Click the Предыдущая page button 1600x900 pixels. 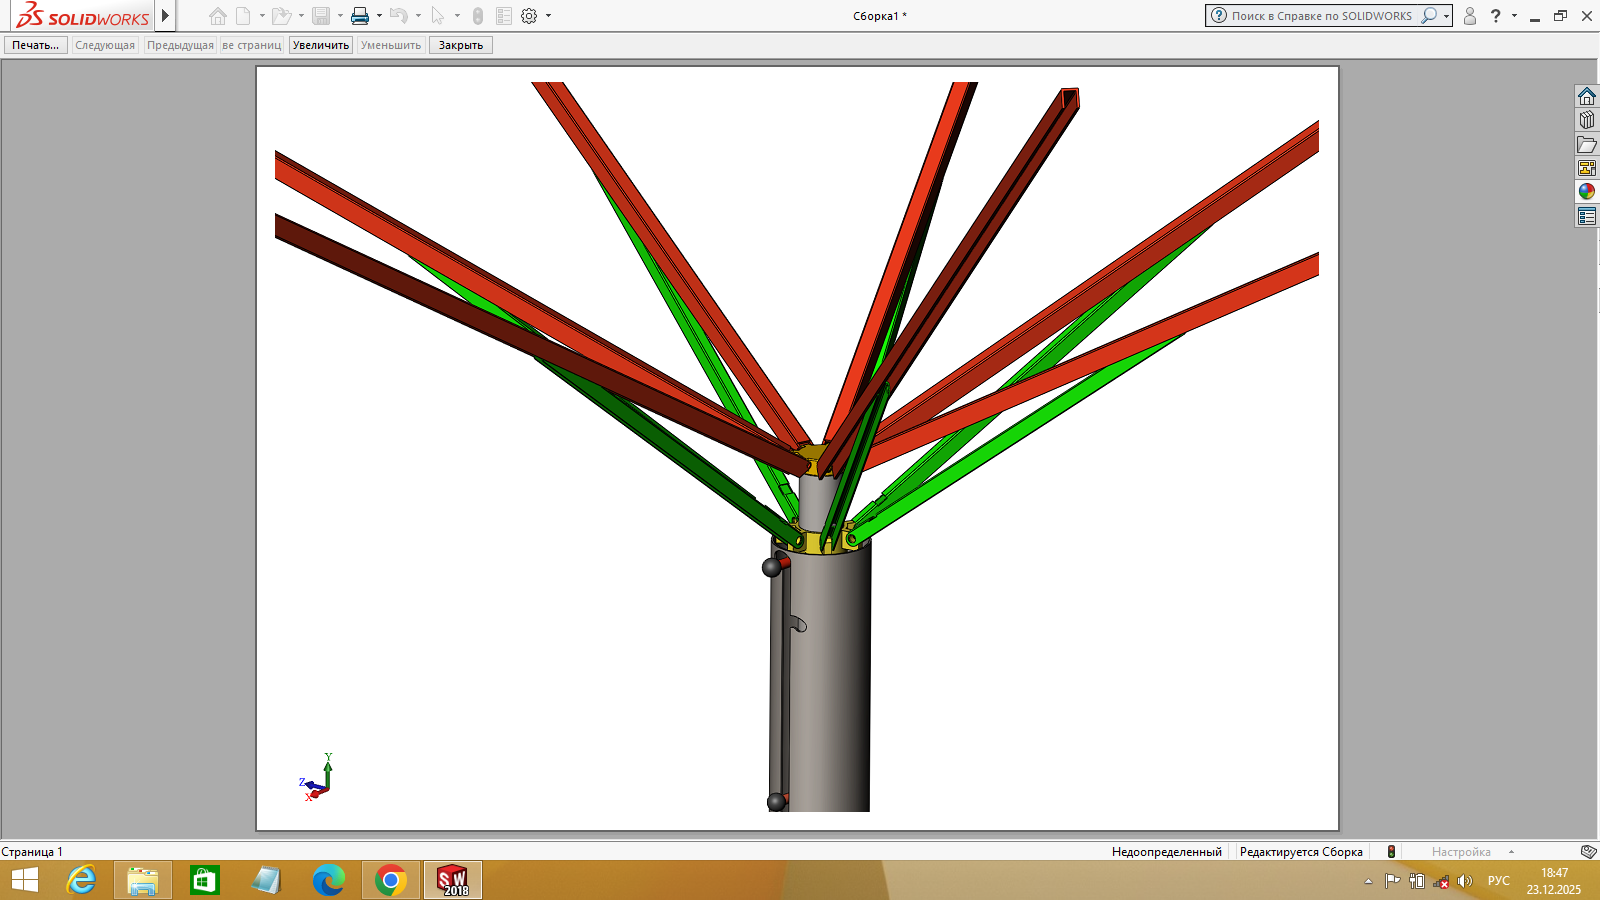pyautogui.click(x=180, y=45)
